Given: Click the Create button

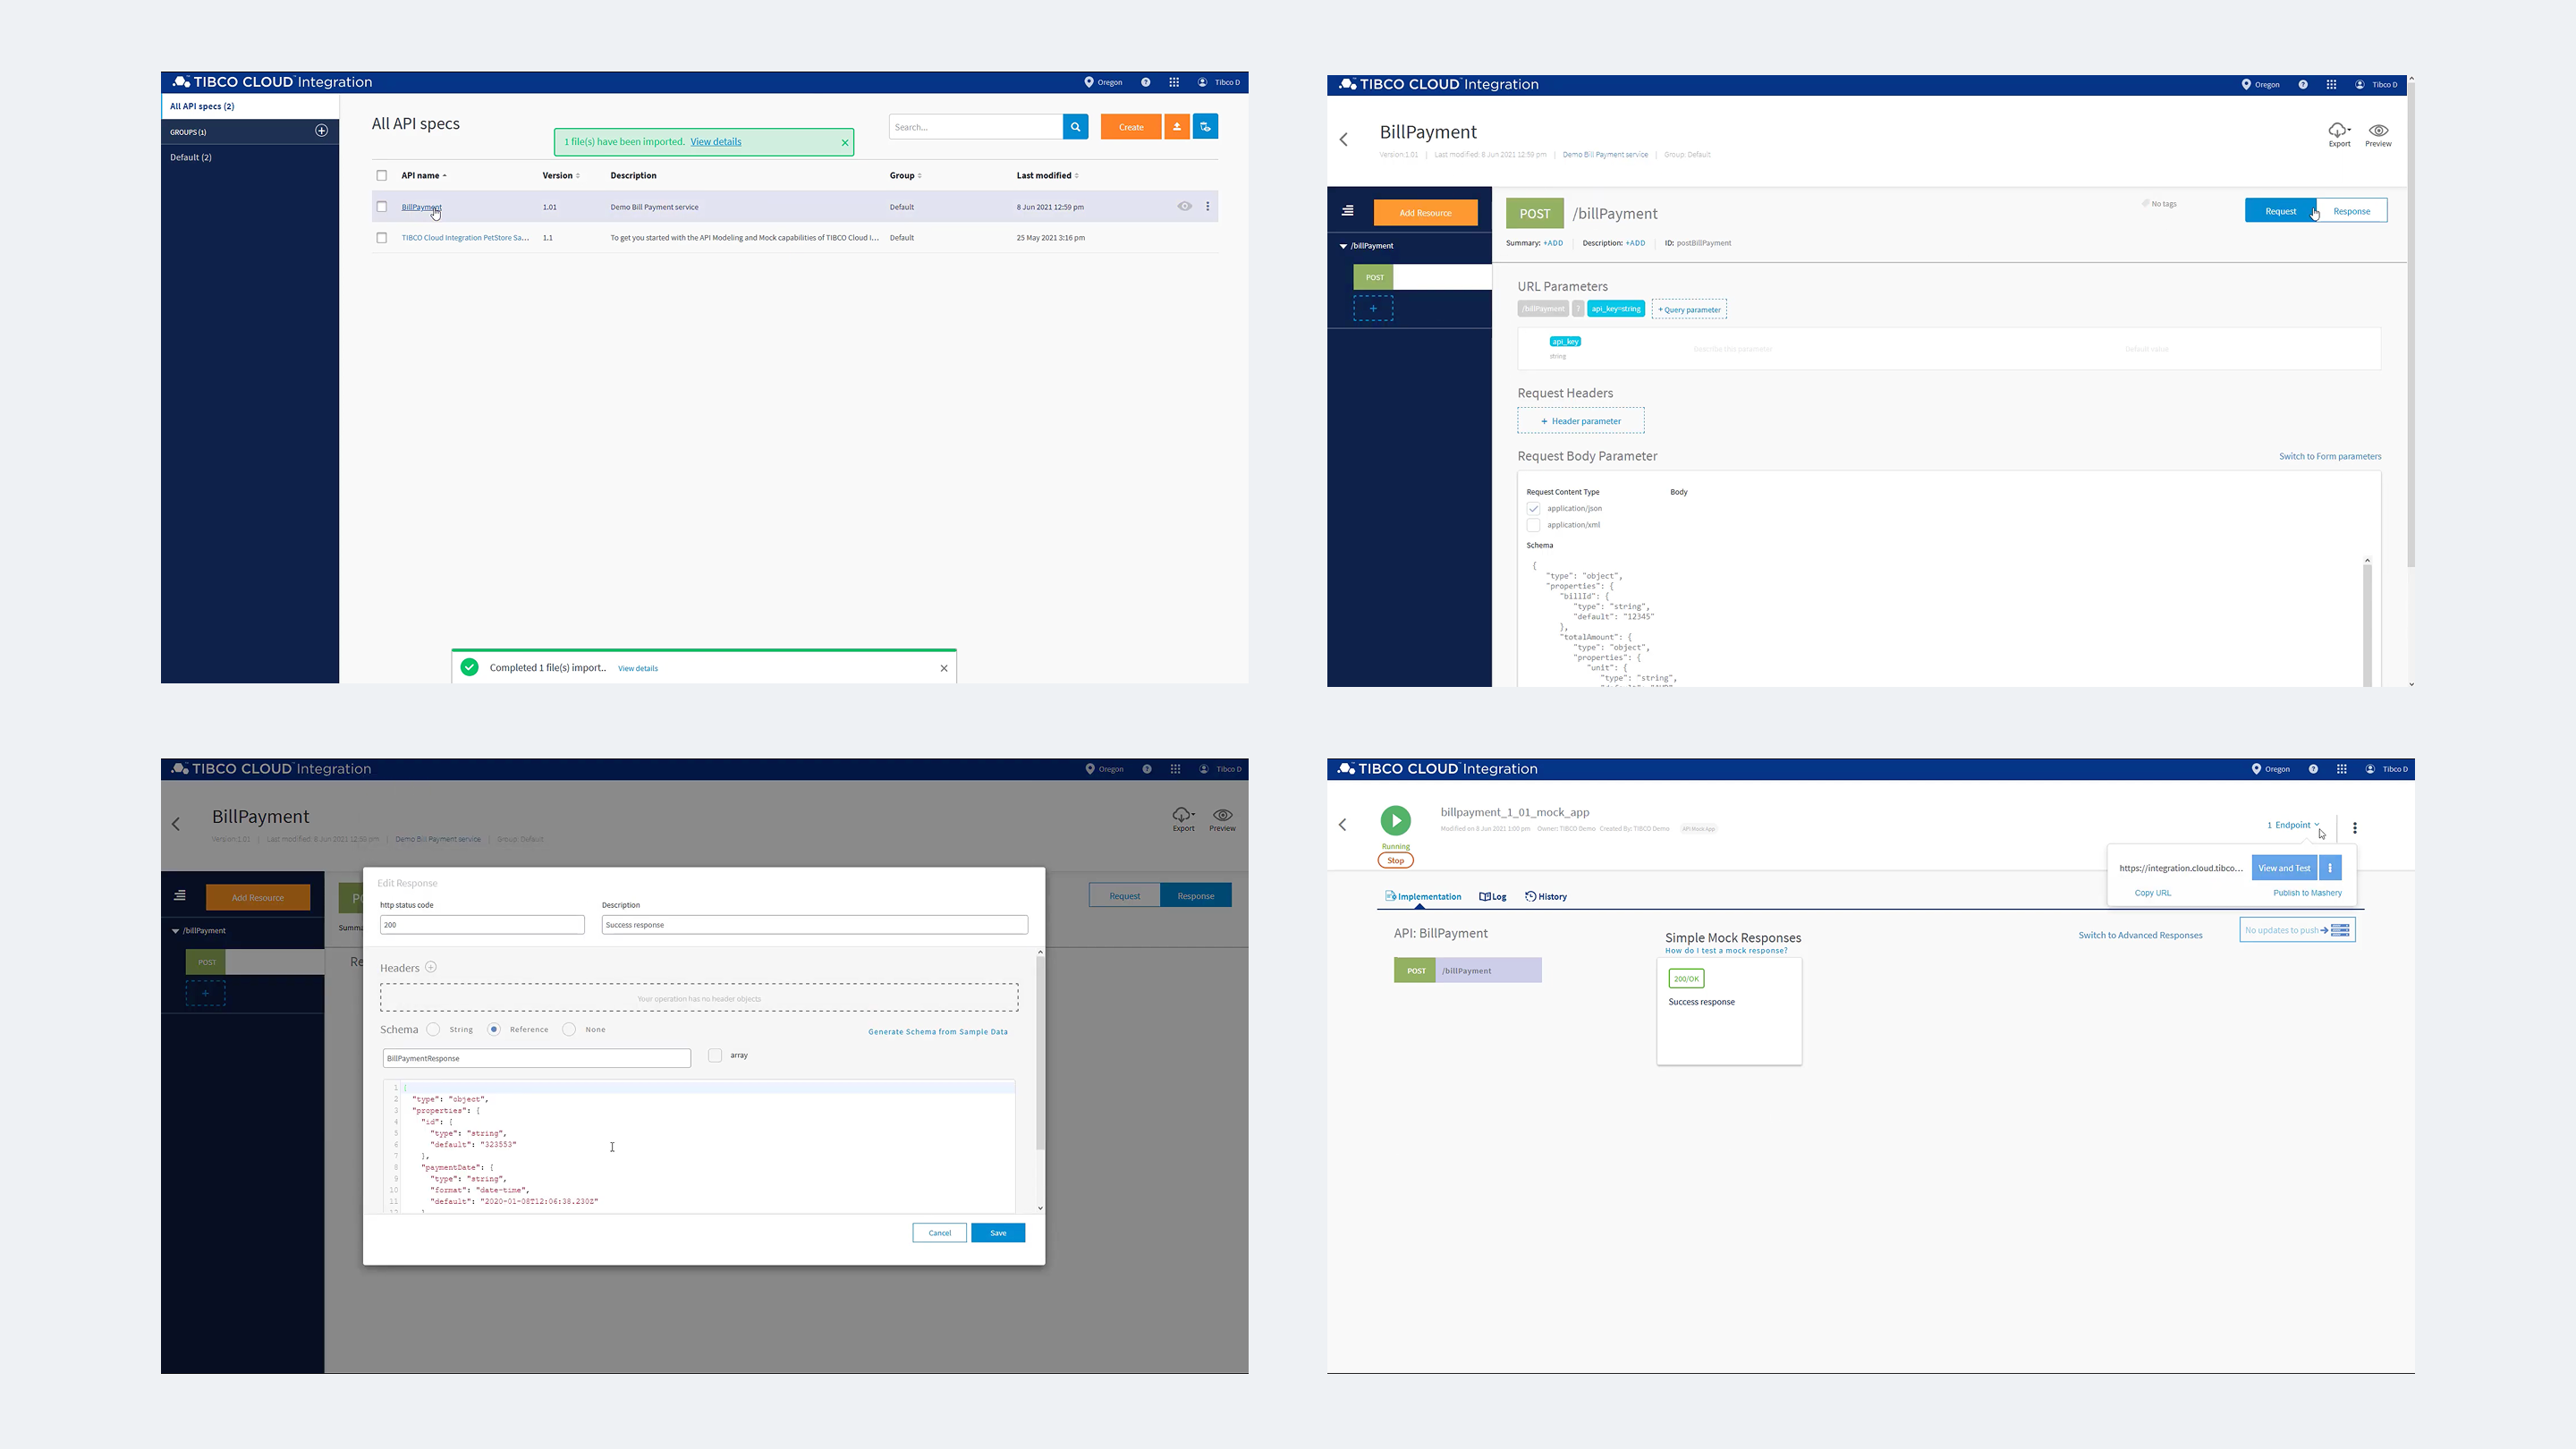Looking at the screenshot, I should pos(1130,126).
